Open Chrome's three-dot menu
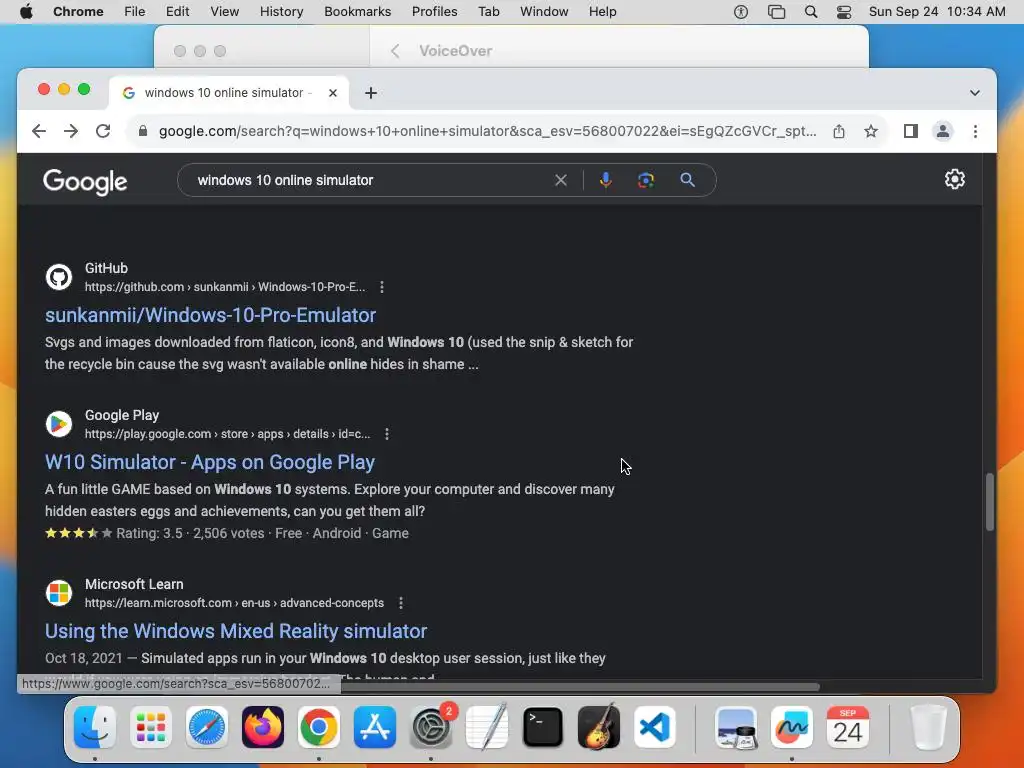Screen dimensions: 1024x768 [975, 131]
